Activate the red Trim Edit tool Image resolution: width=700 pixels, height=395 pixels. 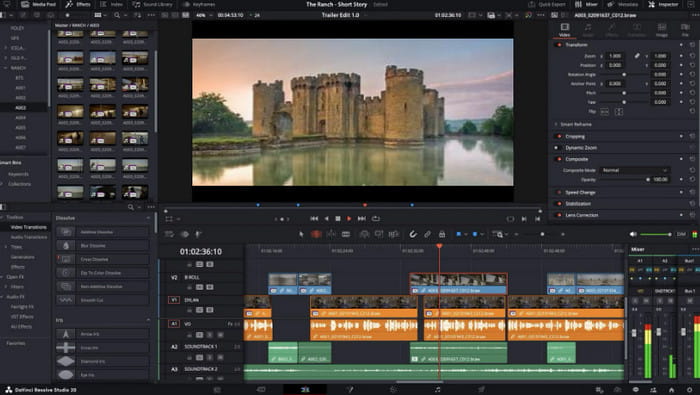[x=316, y=234]
